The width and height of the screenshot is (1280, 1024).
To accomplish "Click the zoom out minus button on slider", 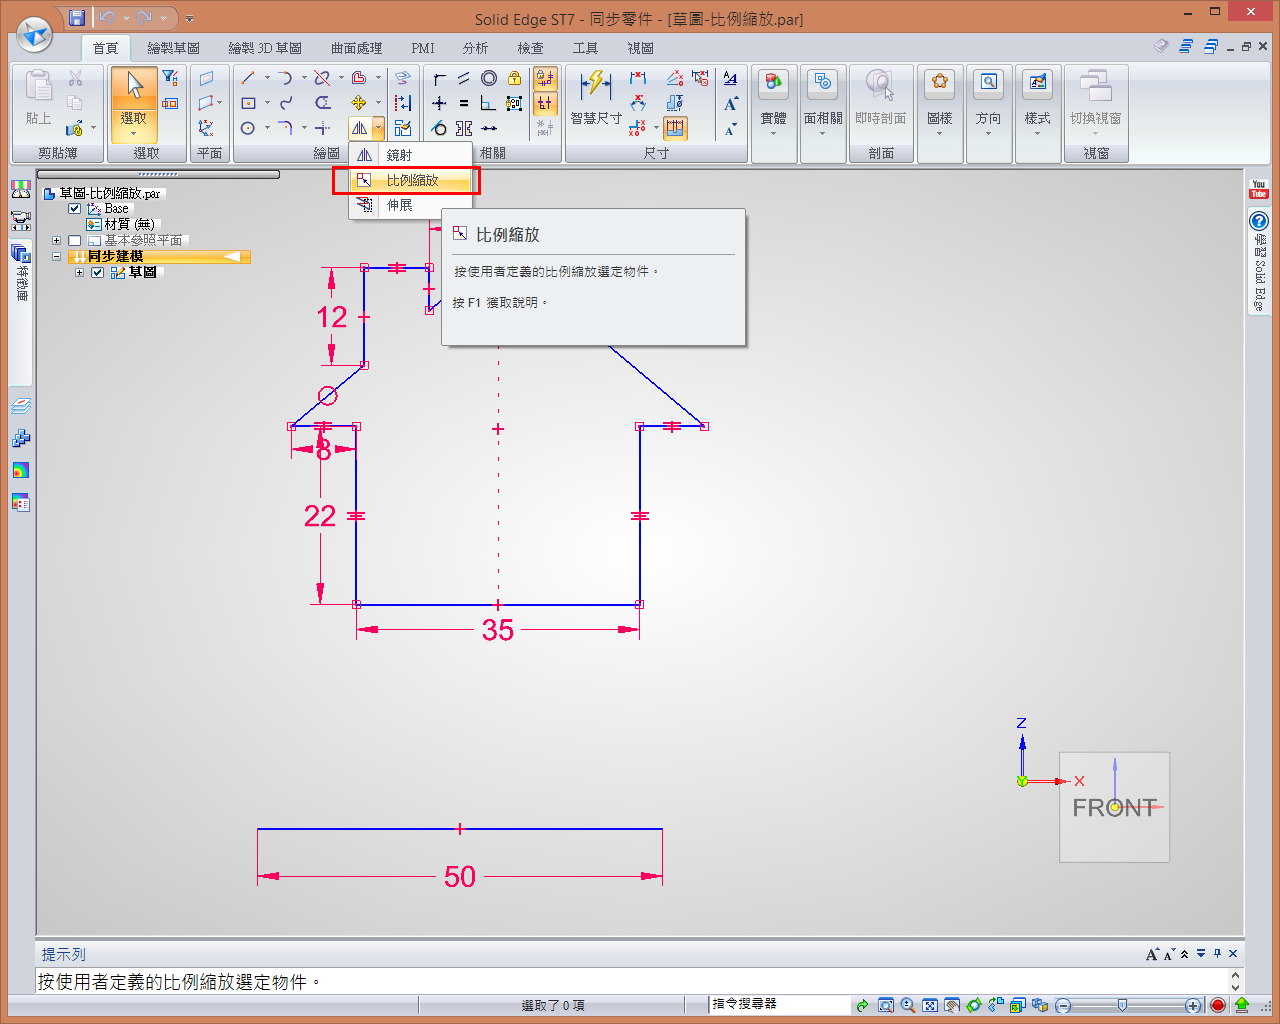I will point(1063,1005).
